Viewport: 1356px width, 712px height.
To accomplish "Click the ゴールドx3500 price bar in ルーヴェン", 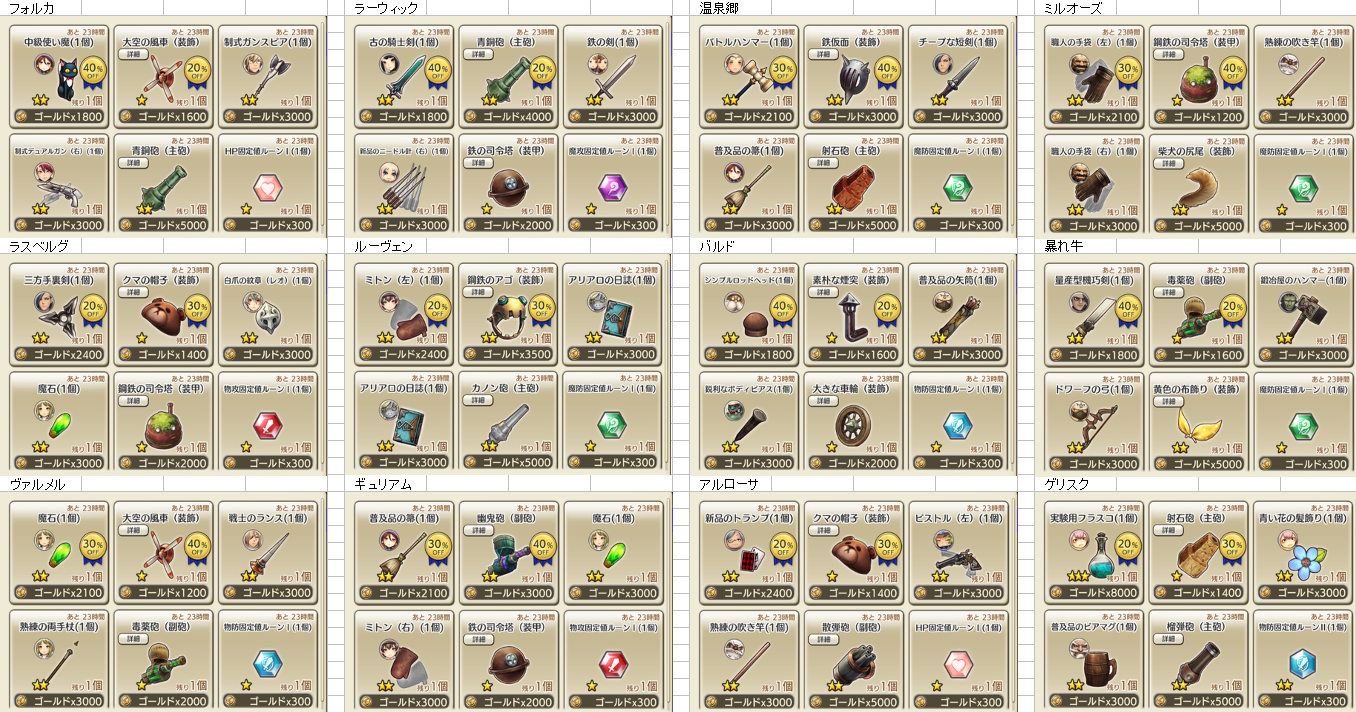I will pyautogui.click(x=508, y=354).
